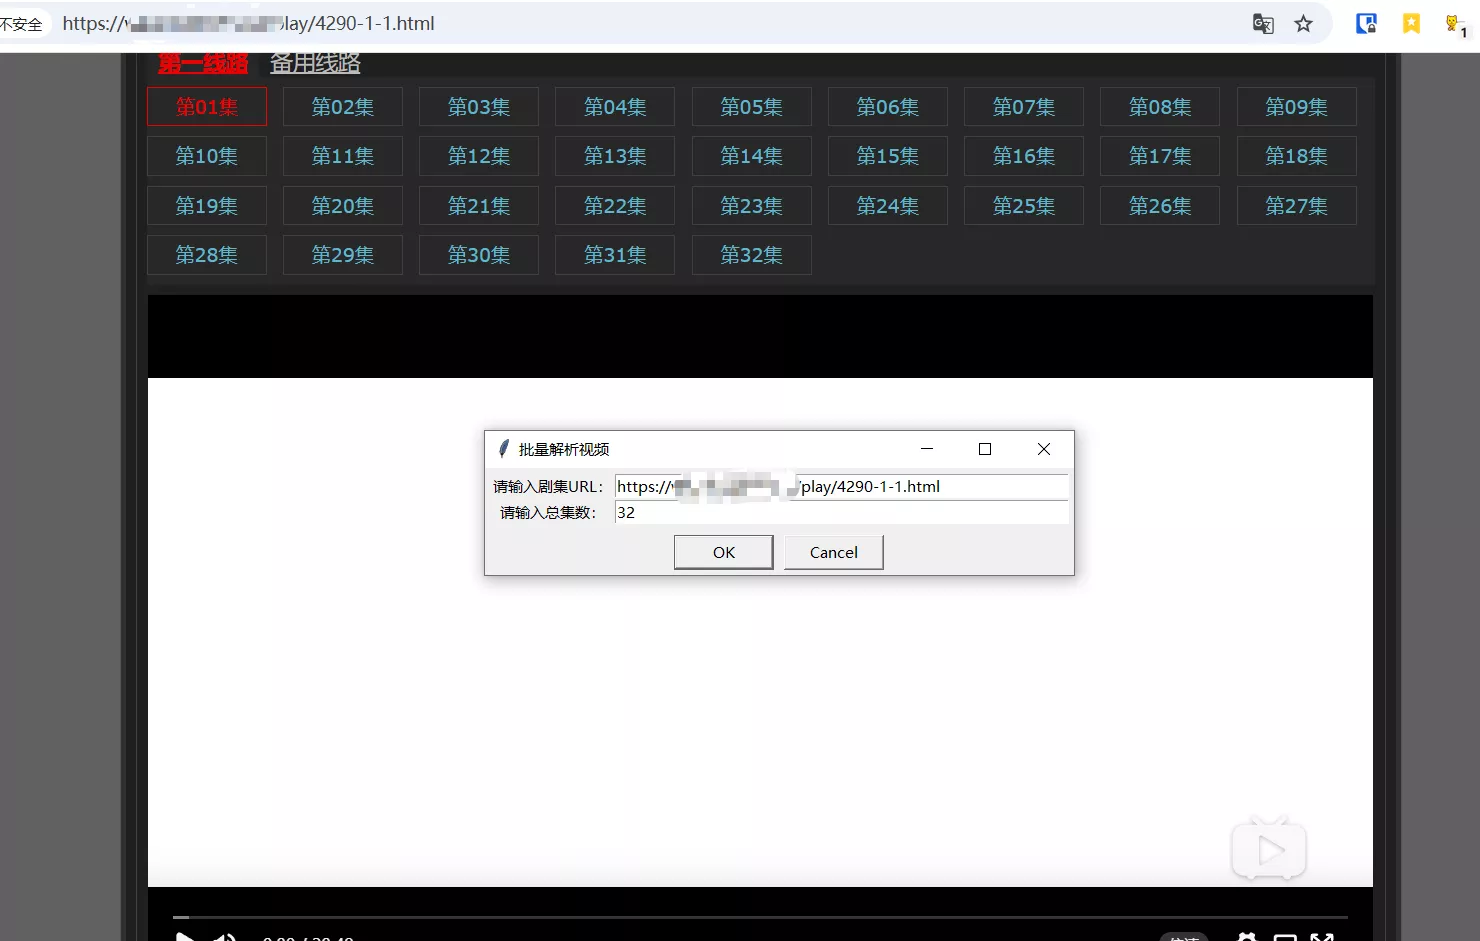Choose episode 第31集
This screenshot has height=941, width=1480.
[x=615, y=255]
